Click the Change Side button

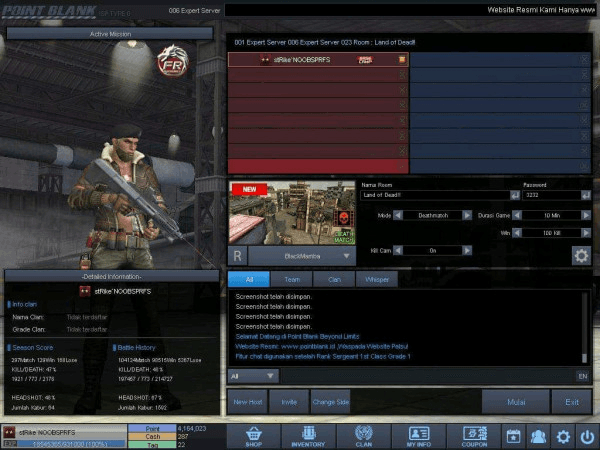click(x=330, y=402)
